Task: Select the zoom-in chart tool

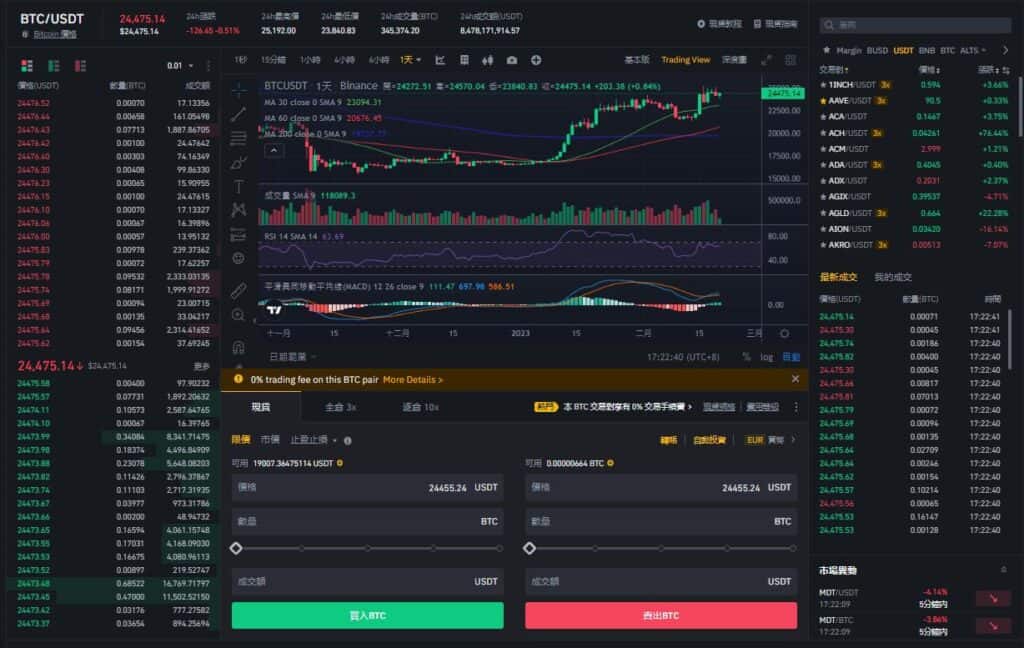Action: point(239,316)
